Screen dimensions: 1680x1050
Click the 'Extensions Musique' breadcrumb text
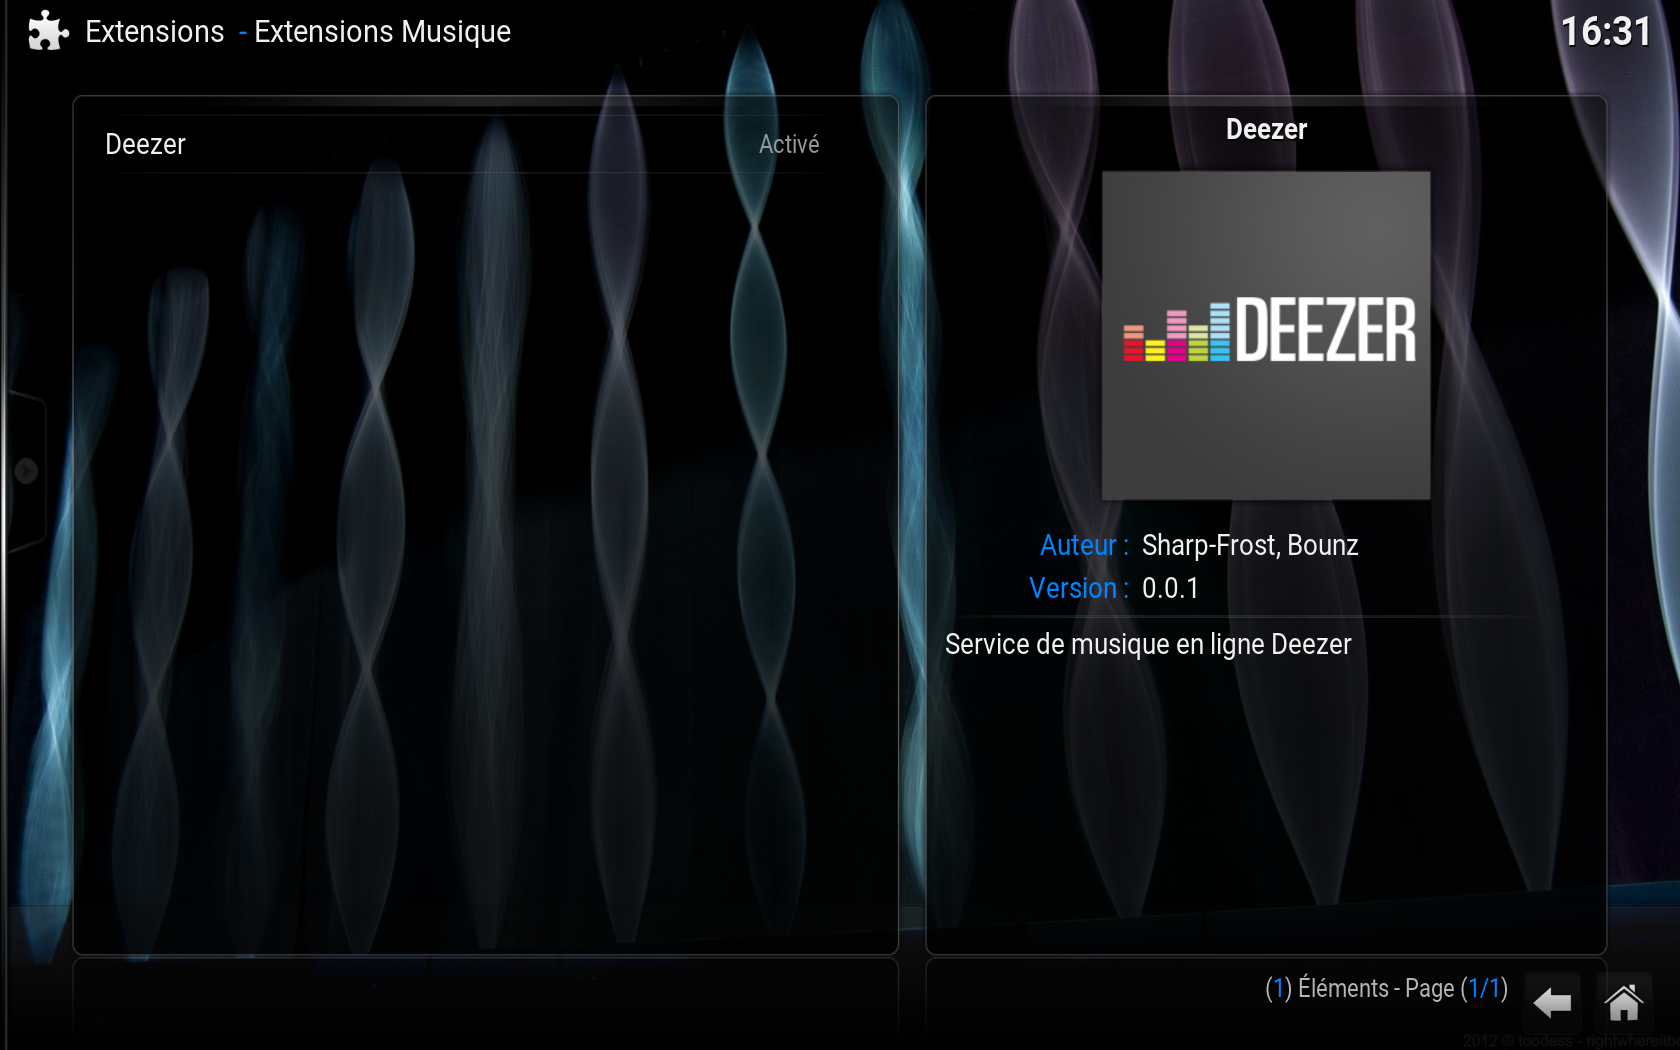382,32
